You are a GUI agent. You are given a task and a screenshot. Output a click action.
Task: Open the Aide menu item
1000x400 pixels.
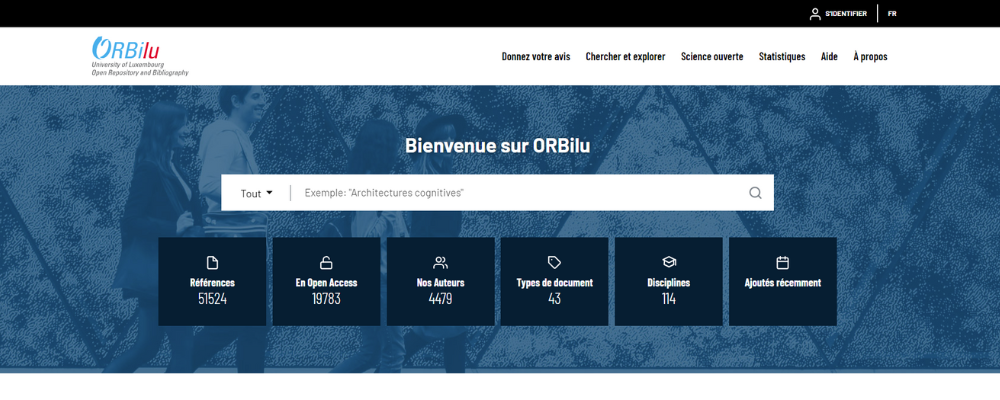coord(829,56)
